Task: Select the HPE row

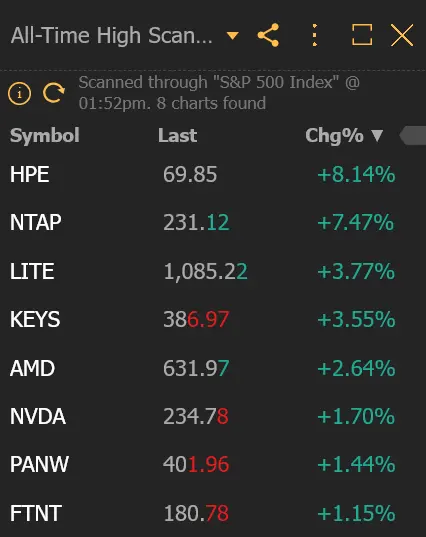Action: [x=213, y=174]
